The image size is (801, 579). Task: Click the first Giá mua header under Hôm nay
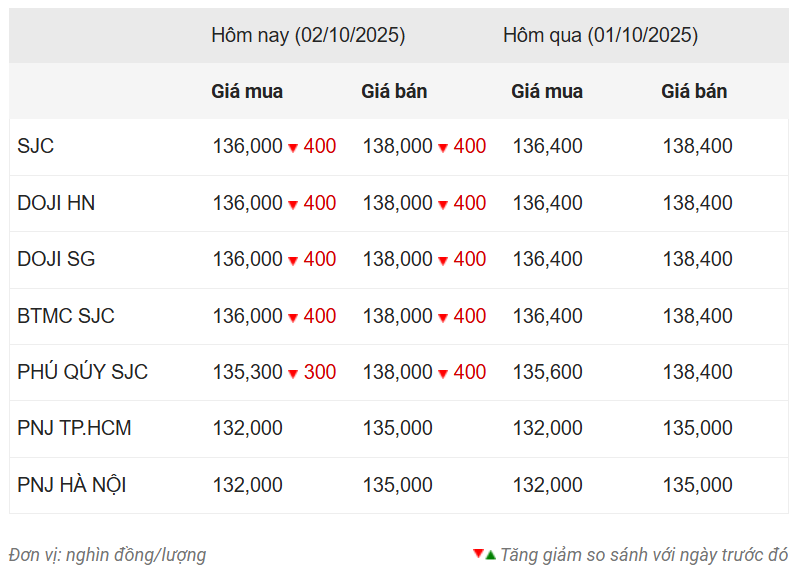pos(247,91)
